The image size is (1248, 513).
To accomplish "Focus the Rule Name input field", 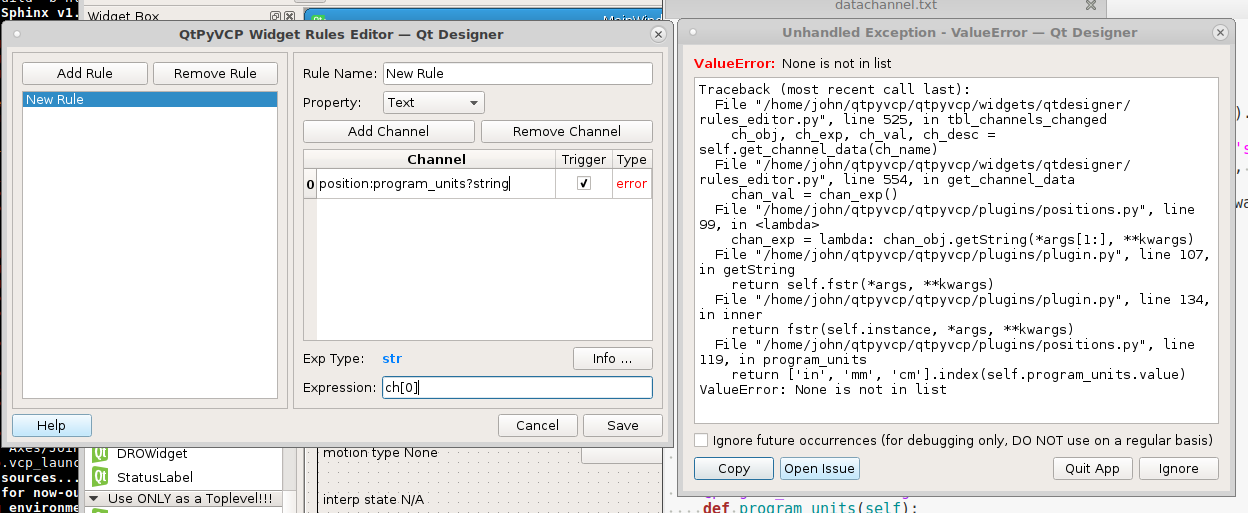I will point(518,73).
